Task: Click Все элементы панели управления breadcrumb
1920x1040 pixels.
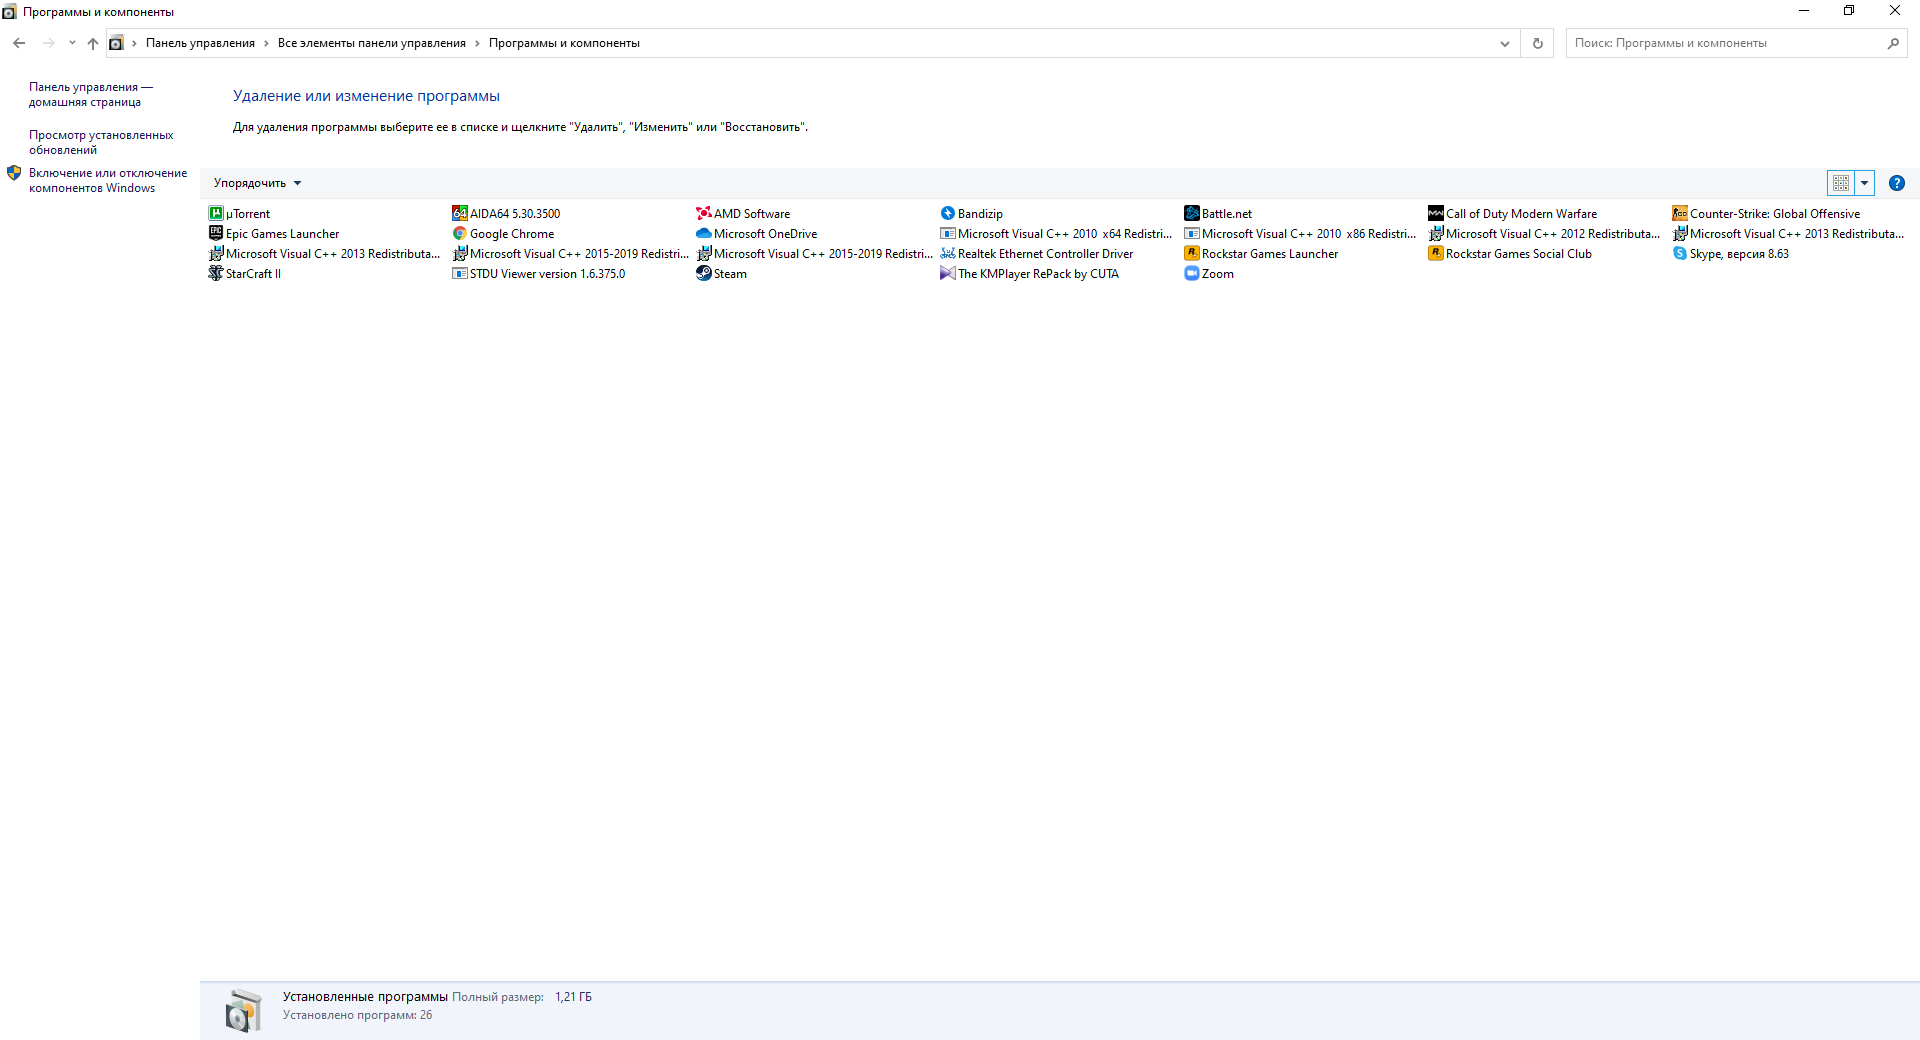Action: click(x=372, y=43)
